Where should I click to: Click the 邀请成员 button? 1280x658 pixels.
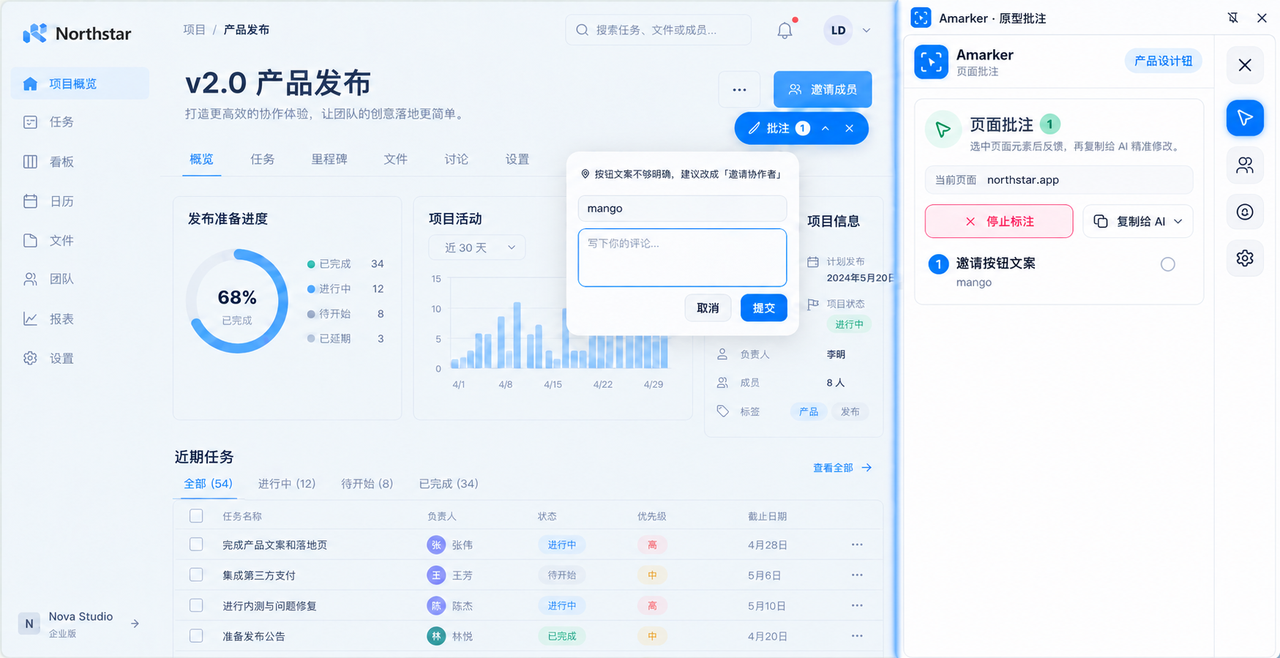822,89
